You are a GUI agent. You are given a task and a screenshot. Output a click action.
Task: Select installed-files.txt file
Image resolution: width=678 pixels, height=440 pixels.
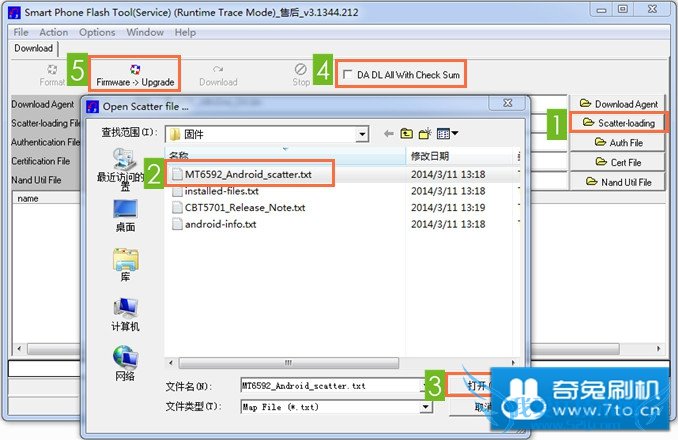coord(221,191)
